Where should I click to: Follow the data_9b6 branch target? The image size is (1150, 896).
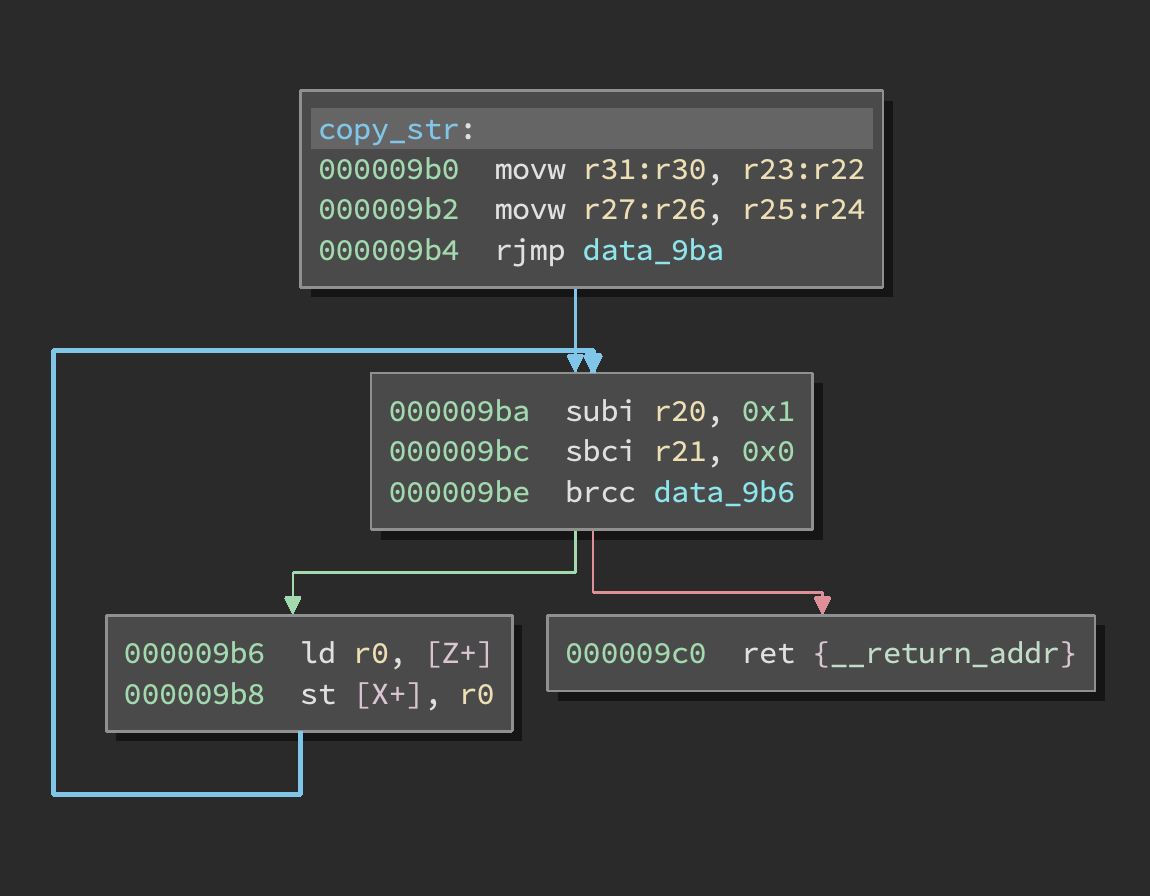723,493
